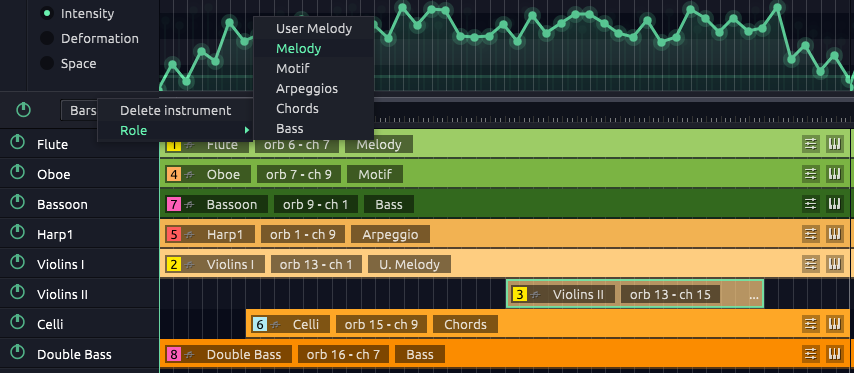Open the Bars dropdown
The image size is (854, 373).
coord(80,111)
